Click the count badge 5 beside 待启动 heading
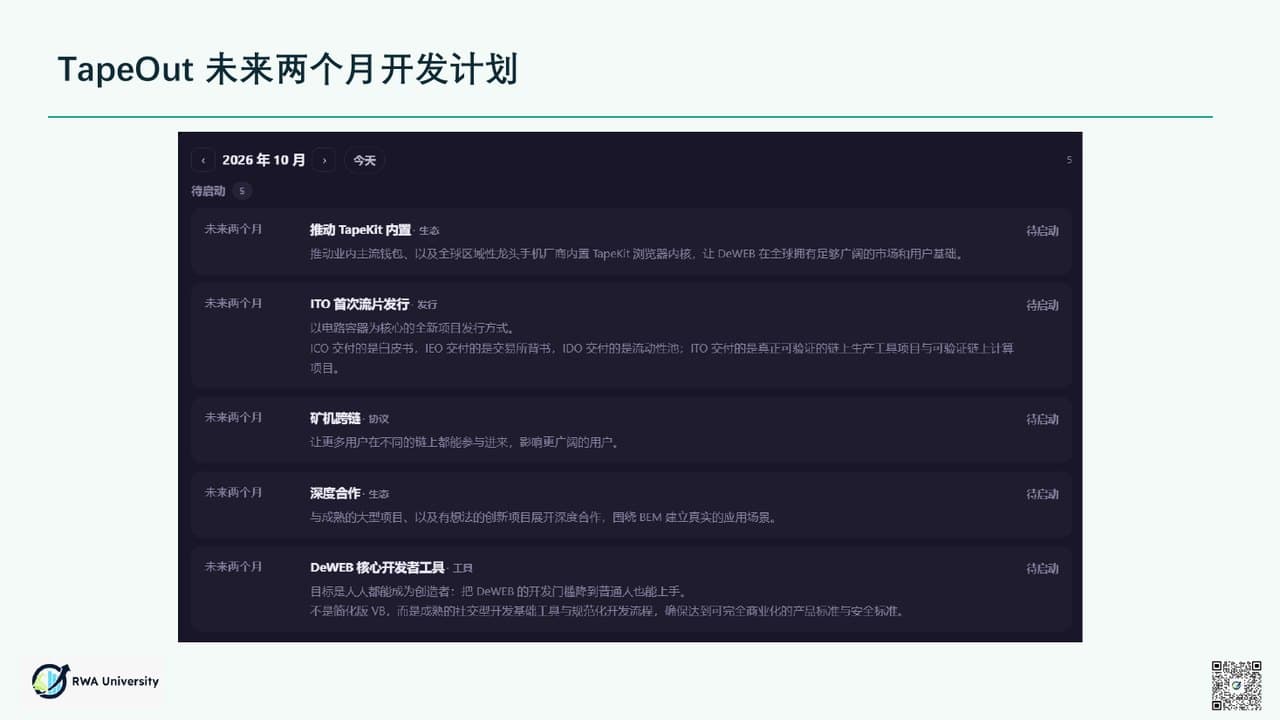This screenshot has width=1280, height=720. click(242, 191)
